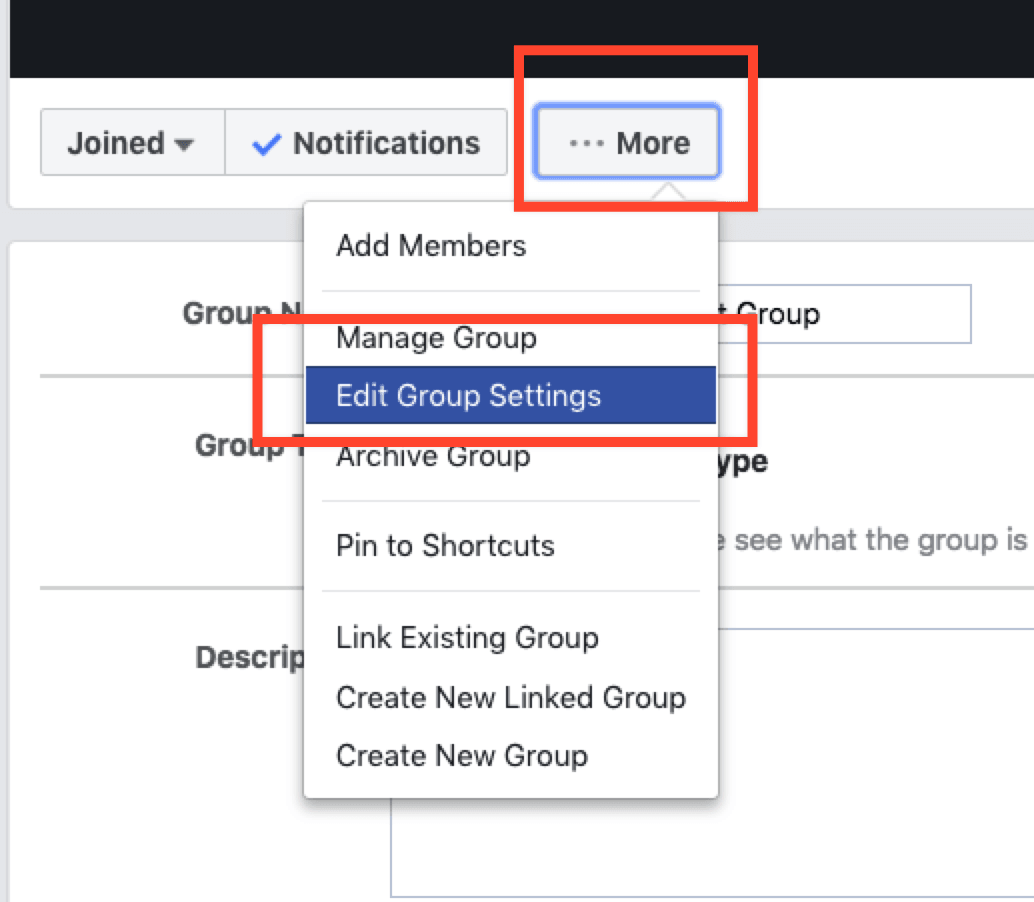Choose Link Existing Group
This screenshot has width=1034, height=902.
510,638
